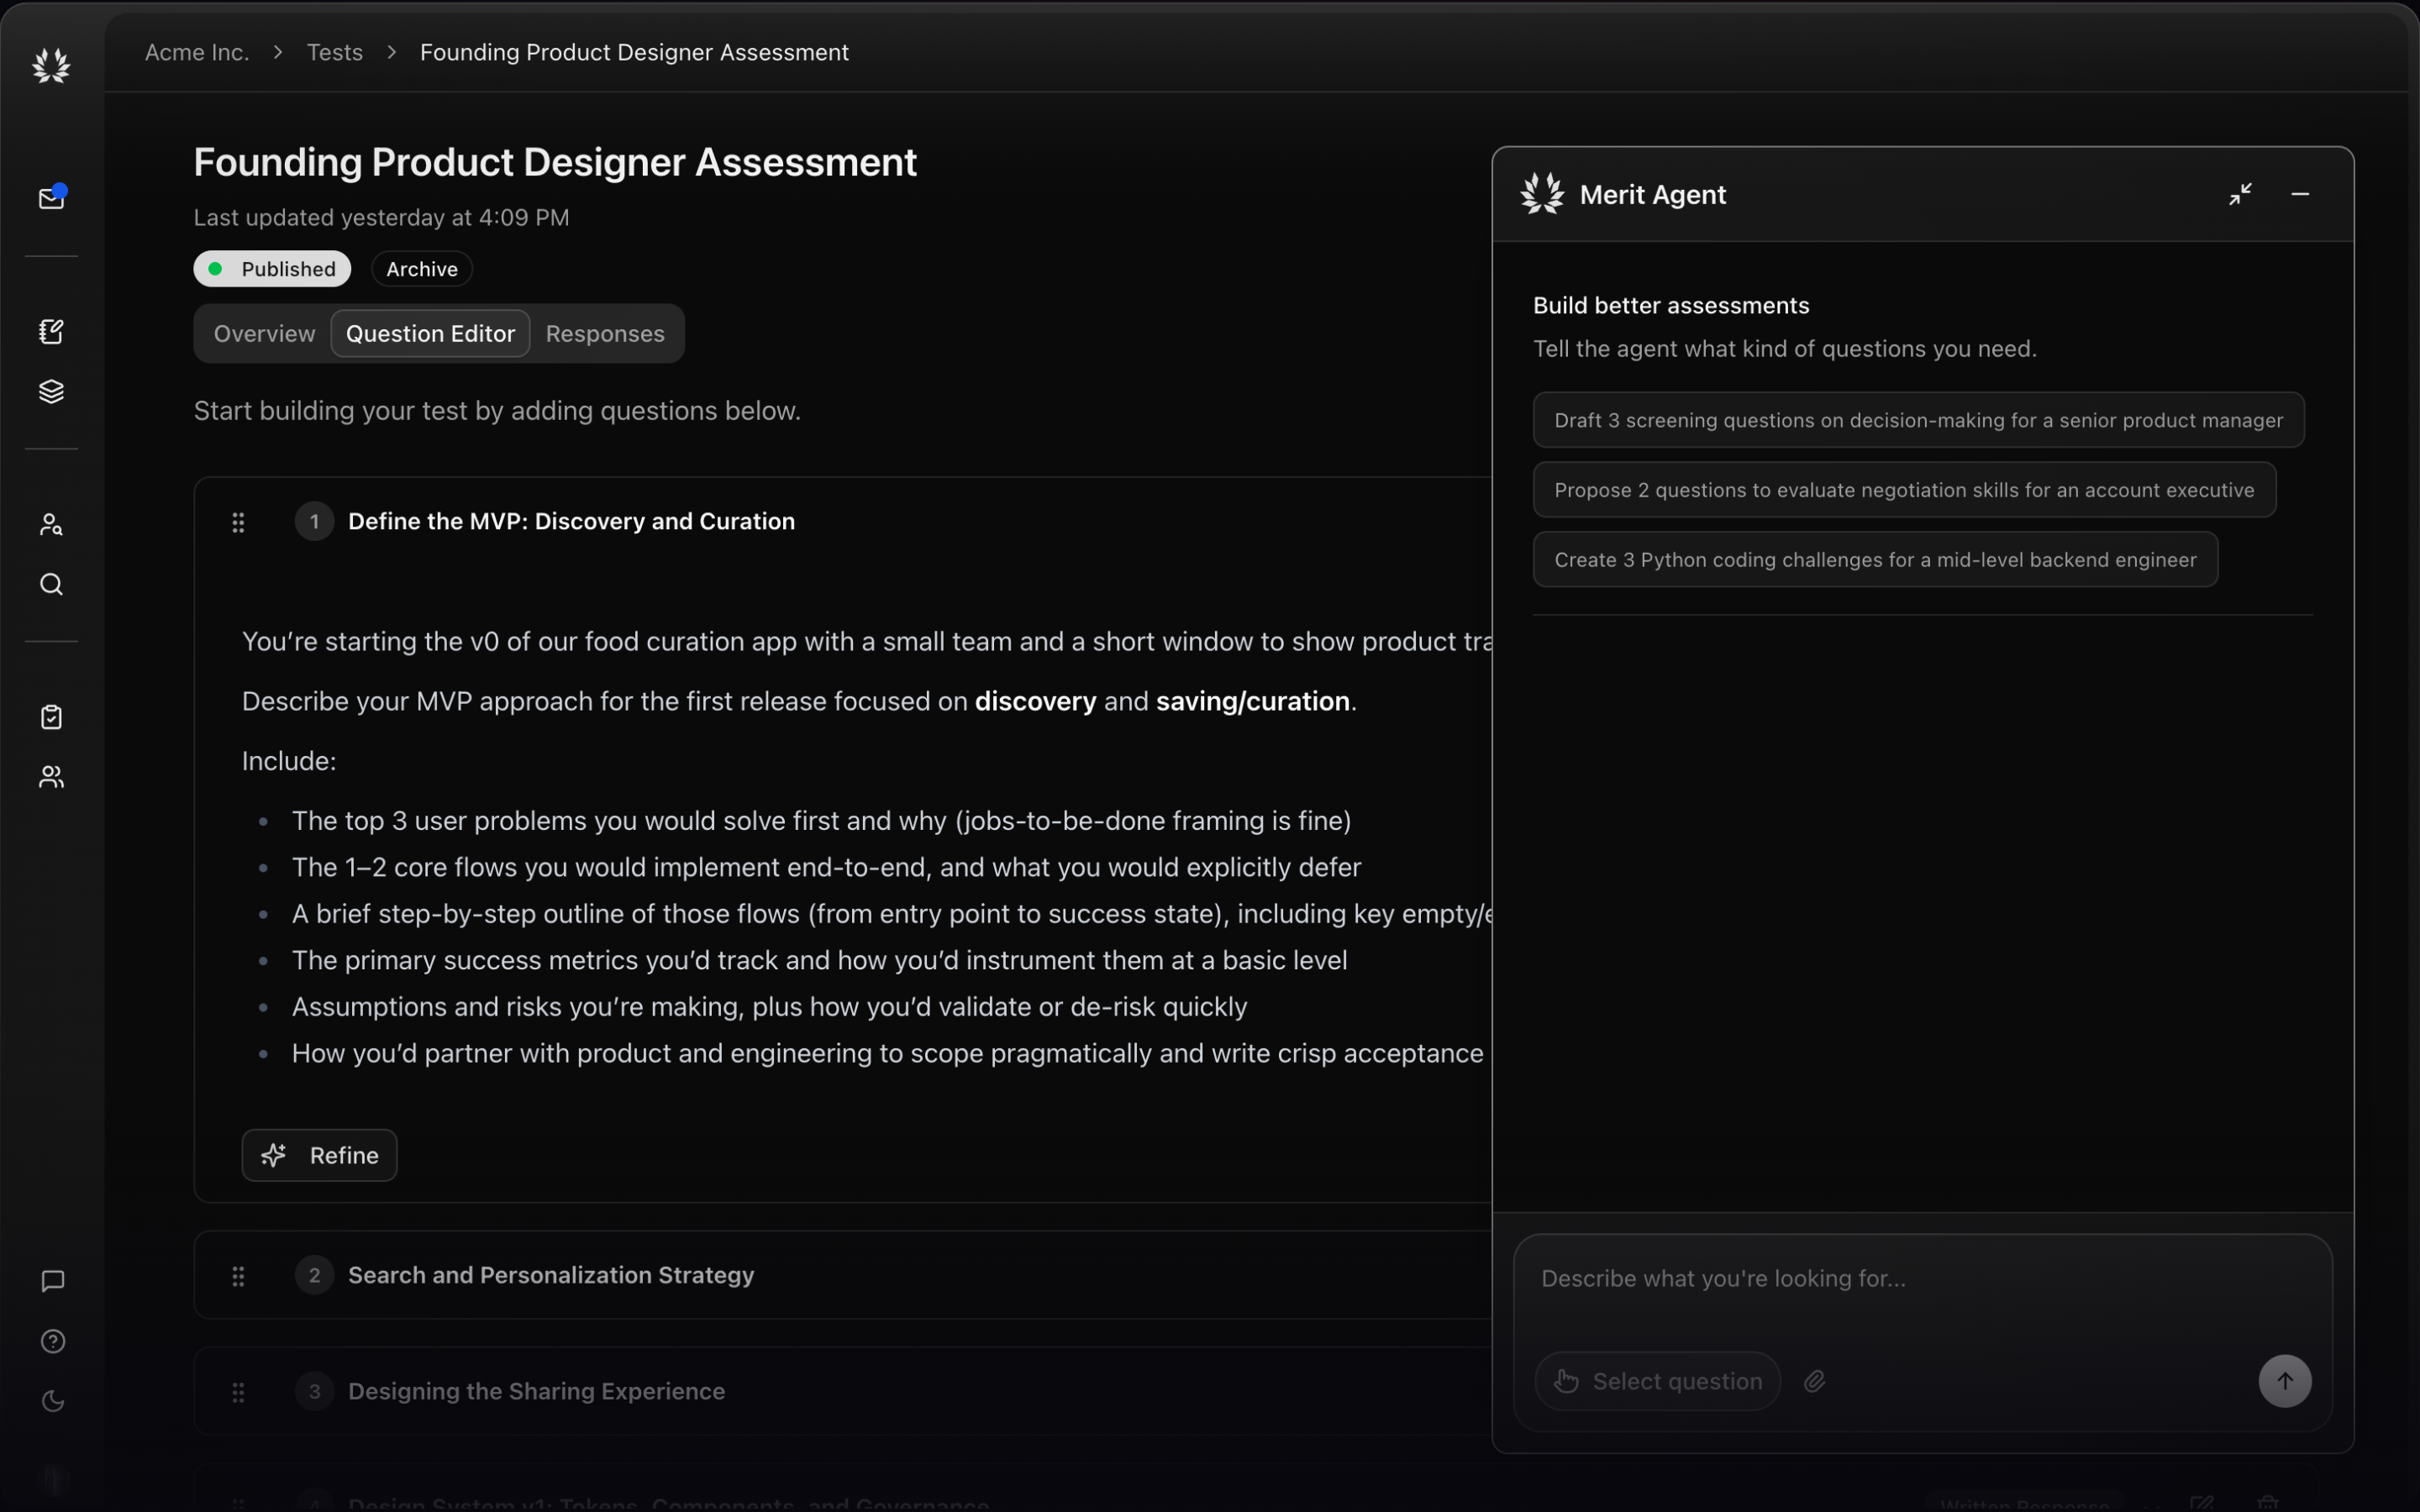Screen dimensions: 2420x1512
Task: Toggle the Published status pill
Action: tap(271, 268)
